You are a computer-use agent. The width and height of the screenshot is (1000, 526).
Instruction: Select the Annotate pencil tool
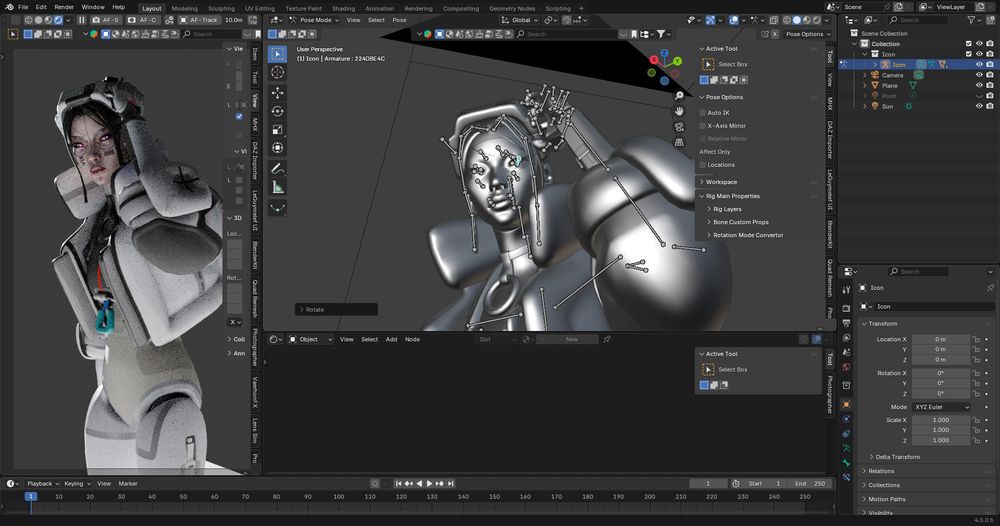point(277,167)
